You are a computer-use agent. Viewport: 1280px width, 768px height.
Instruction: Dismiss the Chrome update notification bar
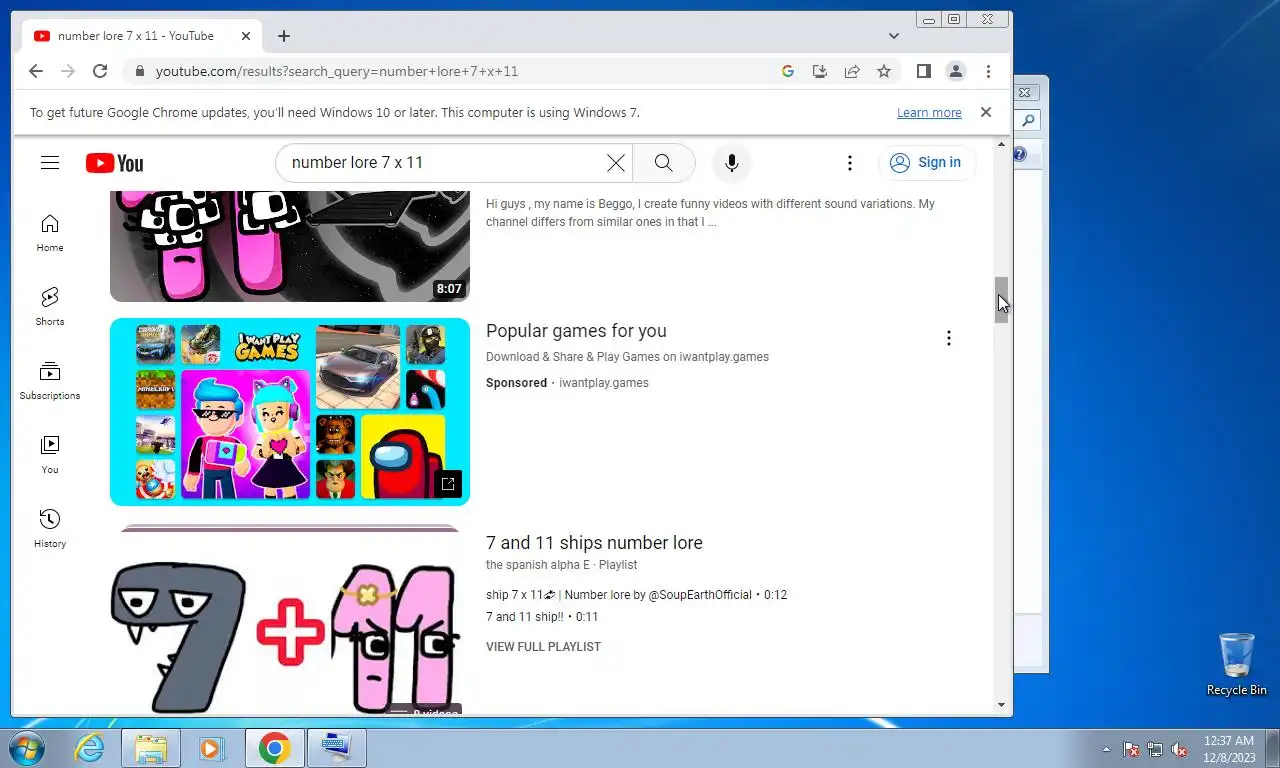point(985,112)
